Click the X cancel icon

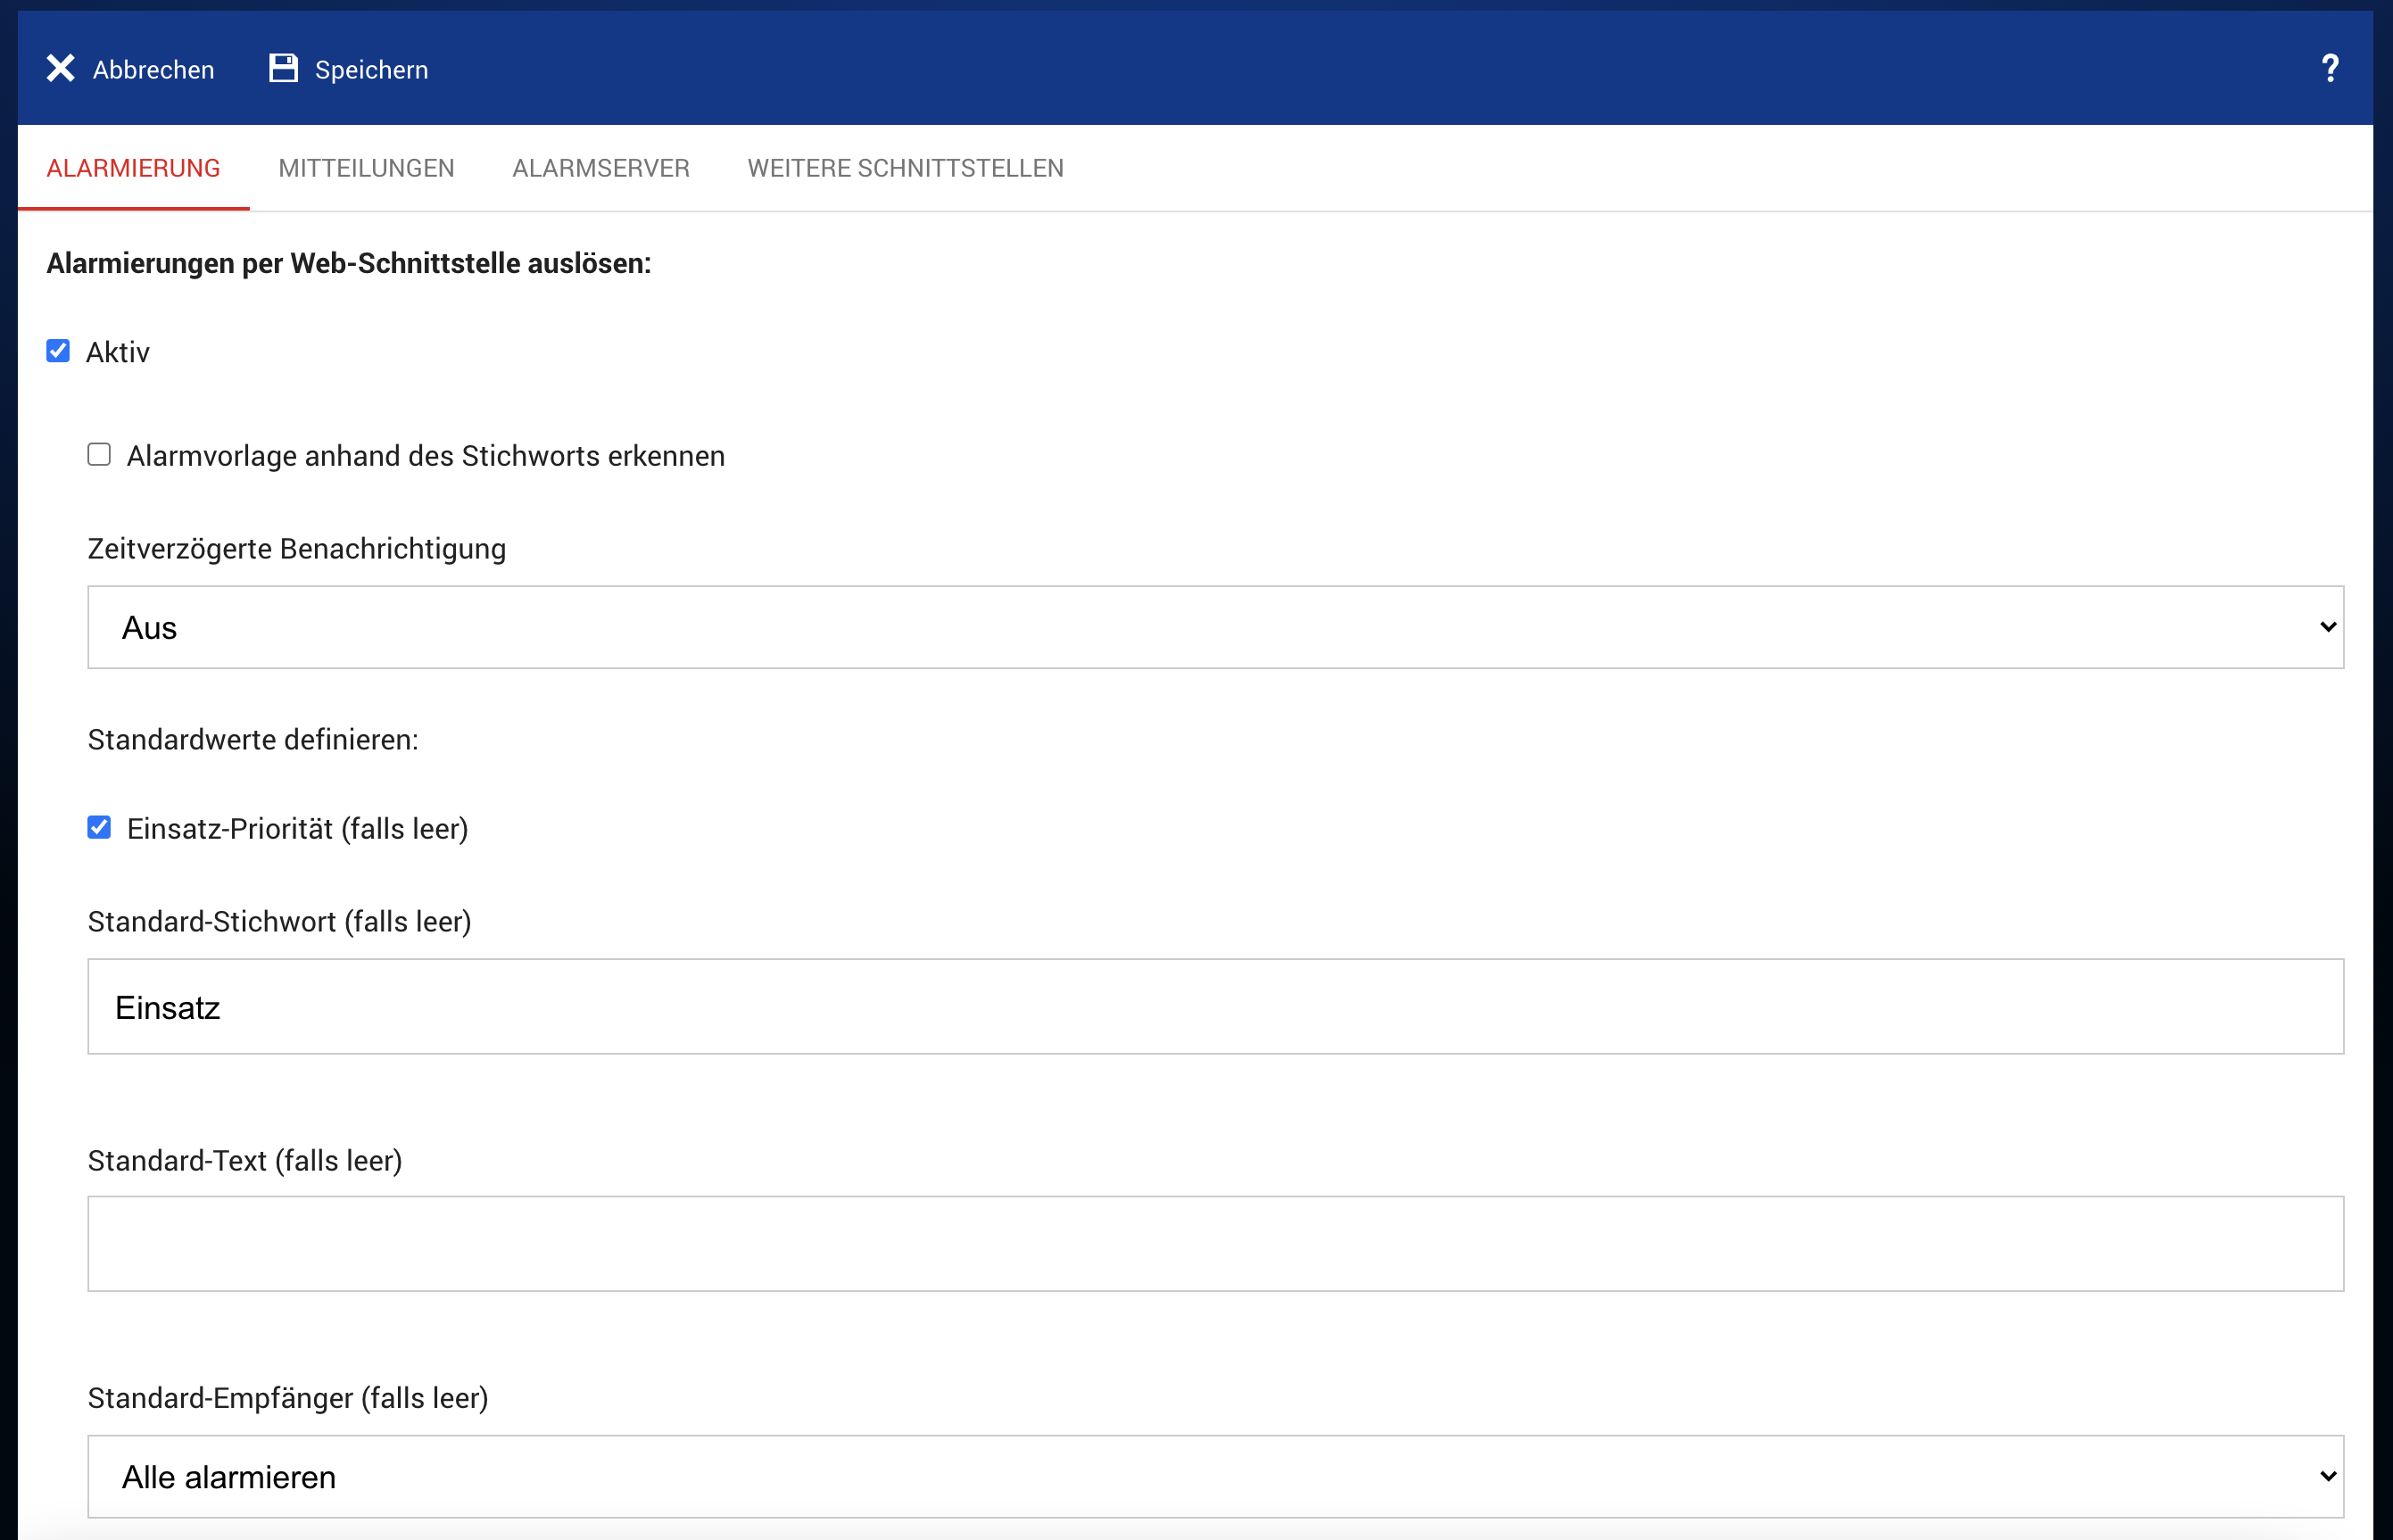point(61,69)
